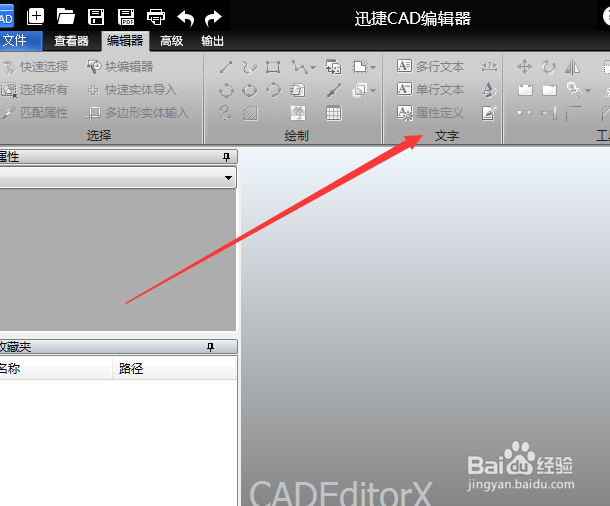This screenshot has height=506, width=610.
Task: Select the Move tool icon
Action: [524, 67]
